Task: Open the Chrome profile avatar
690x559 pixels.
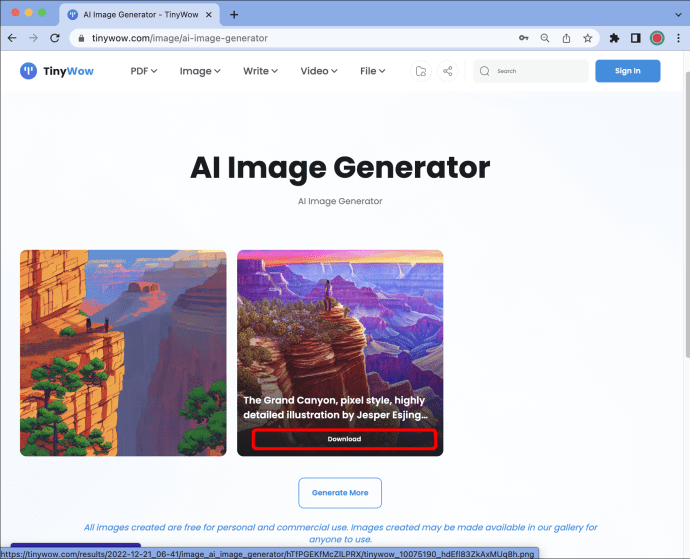Action: 657,38
